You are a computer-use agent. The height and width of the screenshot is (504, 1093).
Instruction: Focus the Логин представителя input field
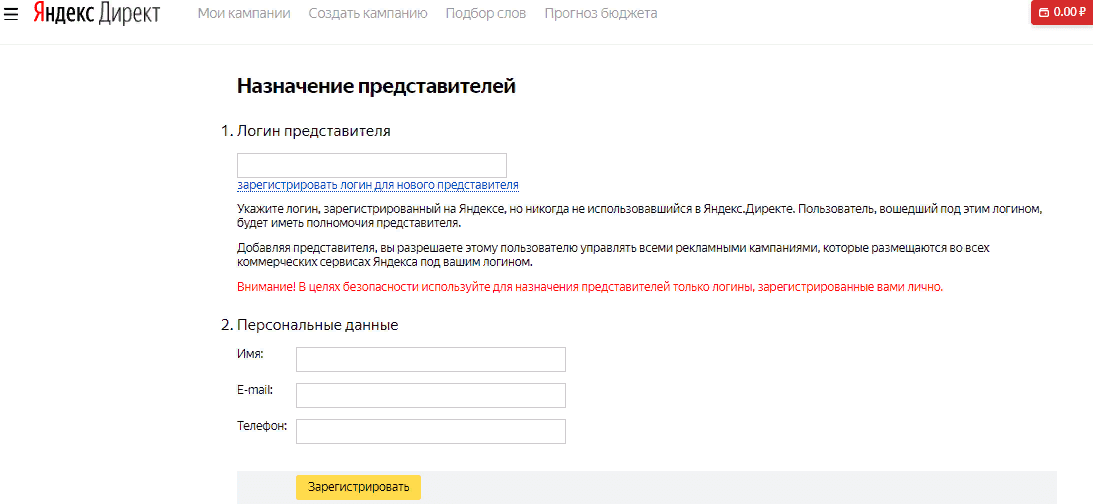coord(371,166)
